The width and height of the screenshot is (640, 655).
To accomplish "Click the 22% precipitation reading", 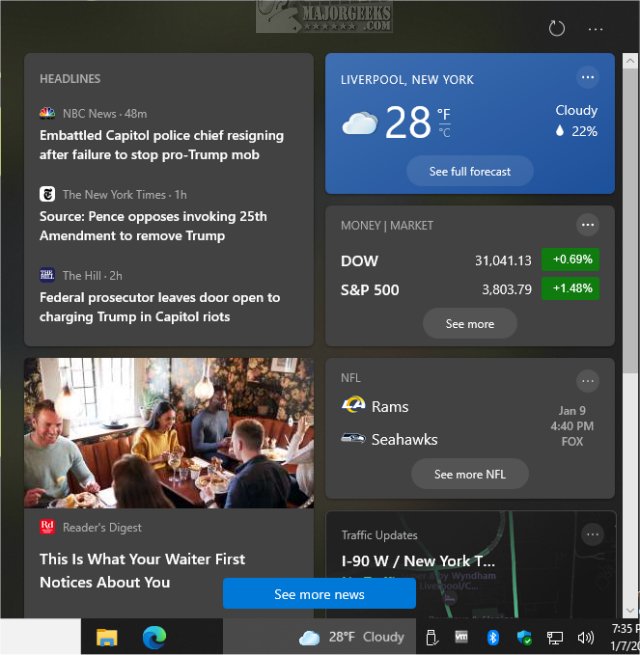I will [x=577, y=131].
